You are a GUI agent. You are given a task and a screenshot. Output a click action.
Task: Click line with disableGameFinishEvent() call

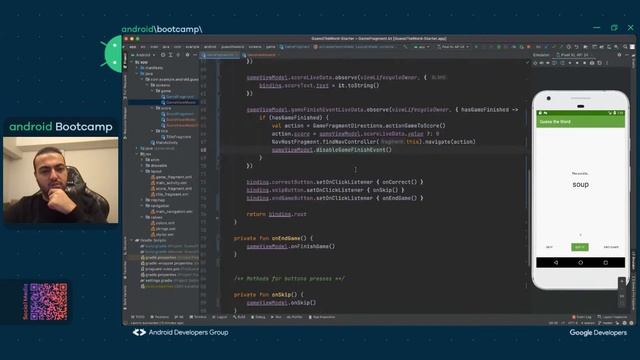pos(331,150)
